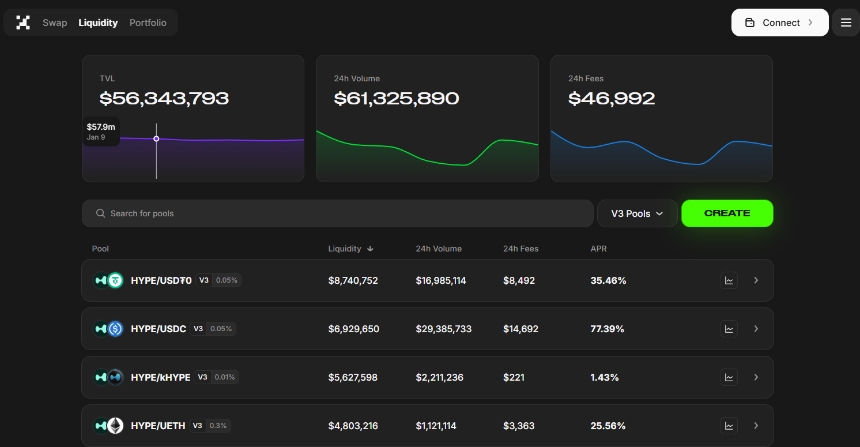The height and width of the screenshot is (447, 860).
Task: Select the Liquidity tab
Action: pos(98,23)
